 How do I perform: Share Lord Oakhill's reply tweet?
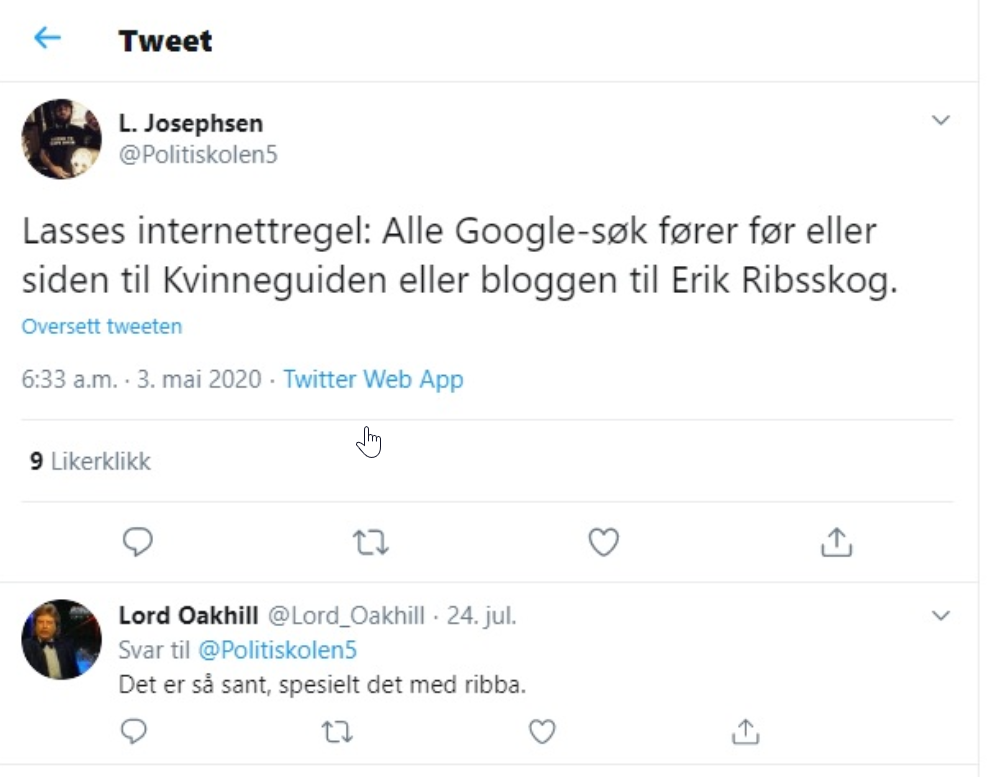(746, 732)
